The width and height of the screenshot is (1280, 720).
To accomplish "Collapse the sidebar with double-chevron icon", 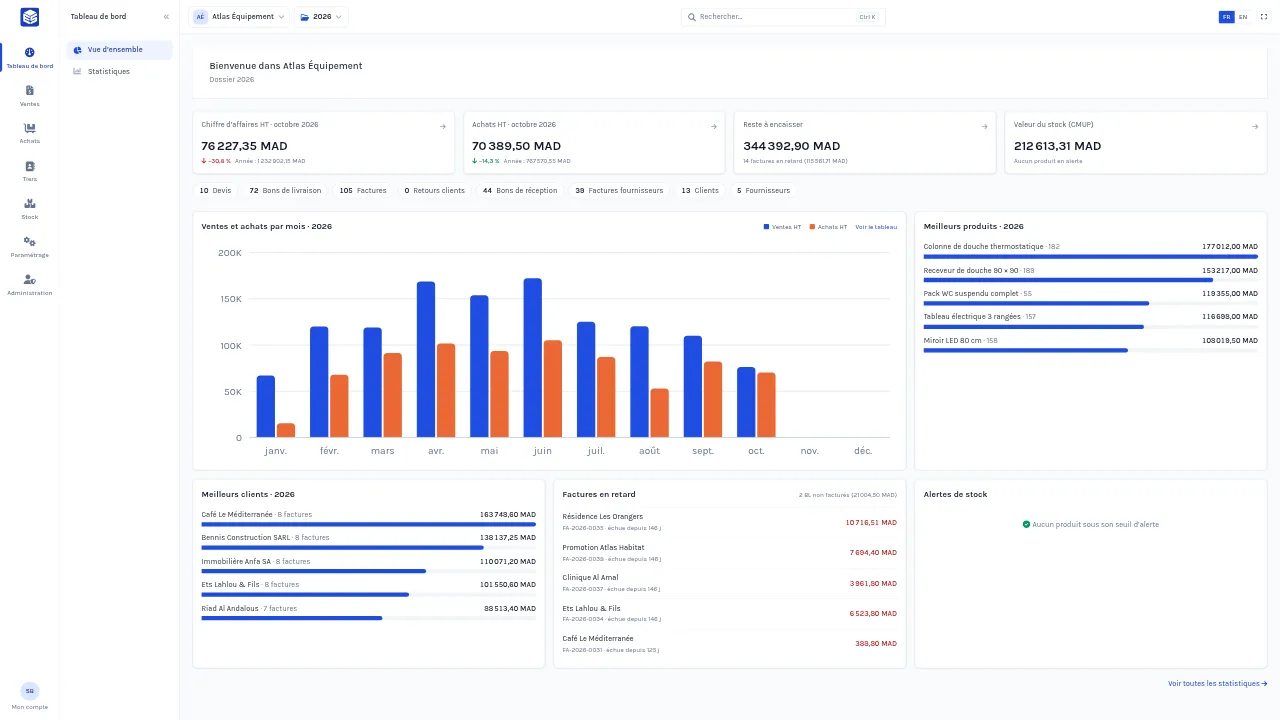I will coord(166,17).
